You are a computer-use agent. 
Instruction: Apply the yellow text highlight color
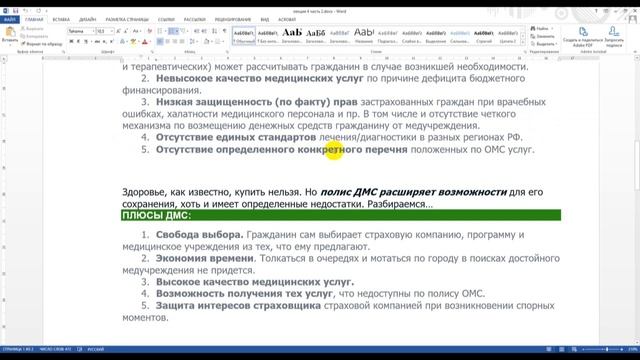pos(133,42)
